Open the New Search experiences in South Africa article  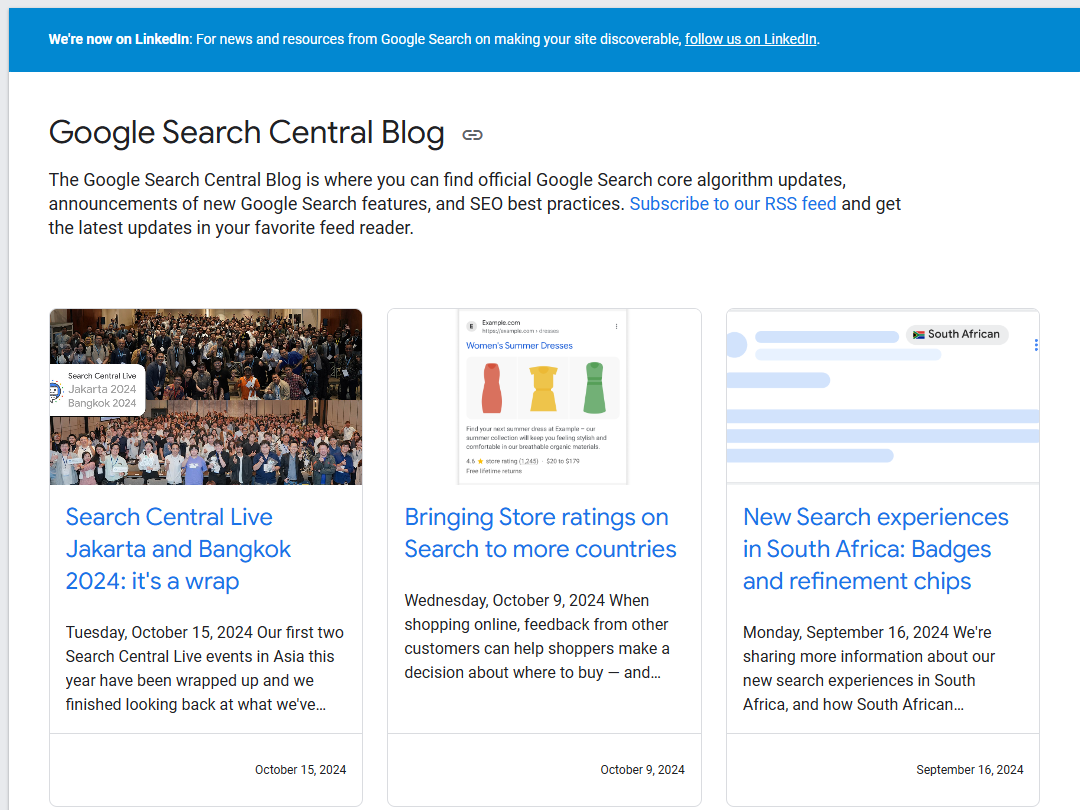[x=875, y=548]
